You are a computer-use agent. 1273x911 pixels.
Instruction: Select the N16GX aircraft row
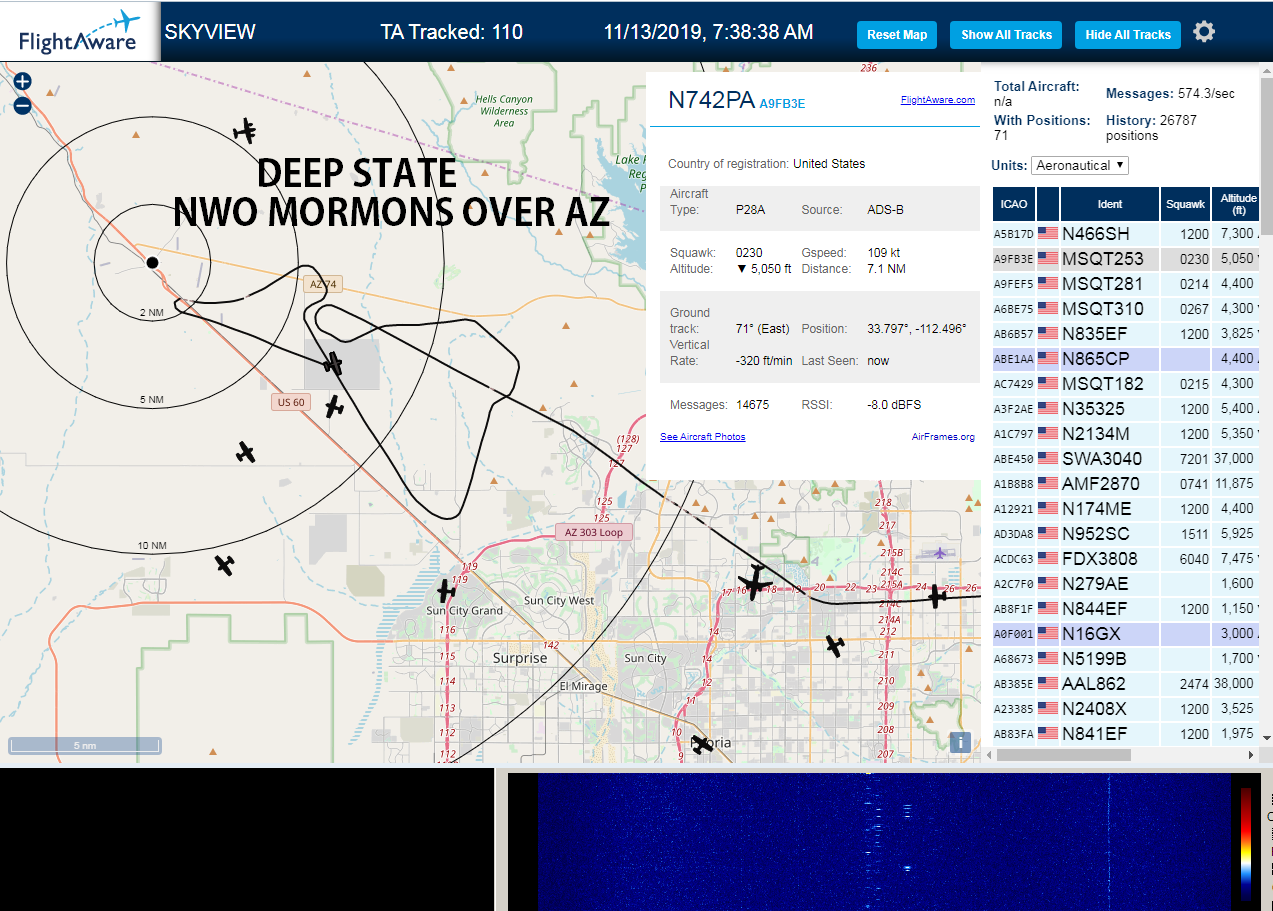tap(1126, 633)
